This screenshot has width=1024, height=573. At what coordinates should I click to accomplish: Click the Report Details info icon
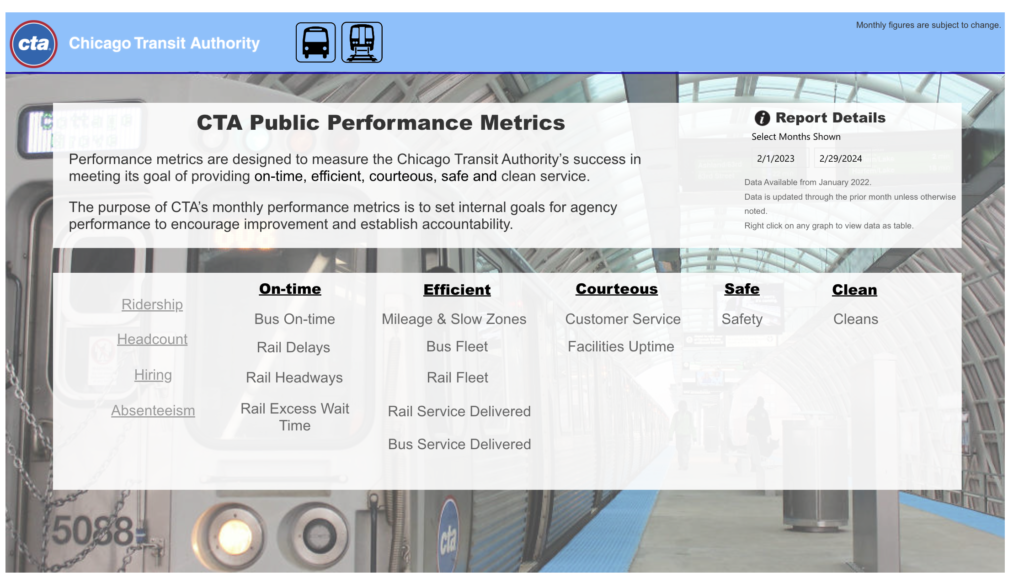pos(762,118)
